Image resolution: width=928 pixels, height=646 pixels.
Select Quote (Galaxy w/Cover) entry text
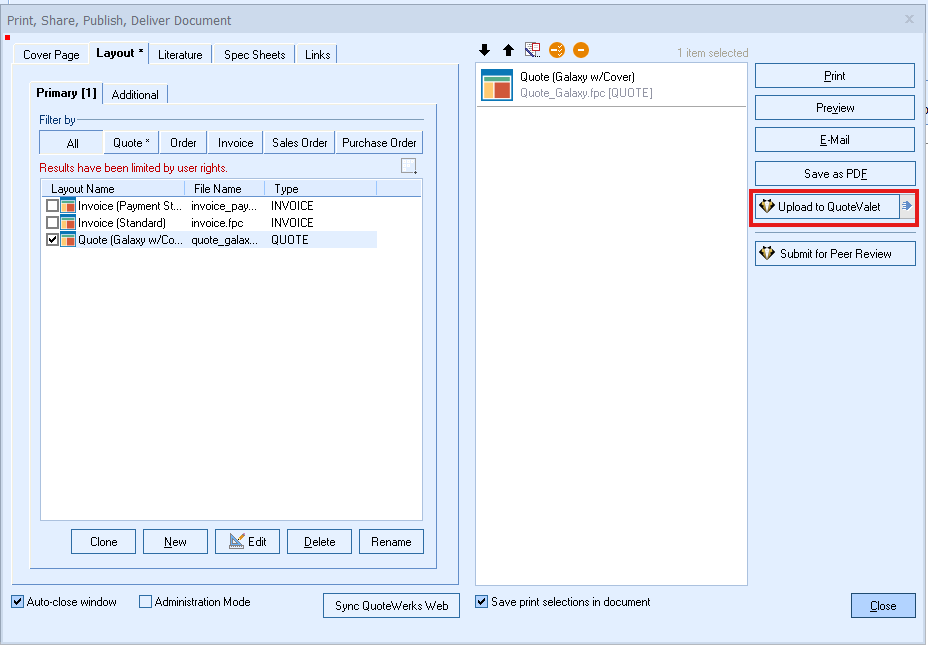577,77
